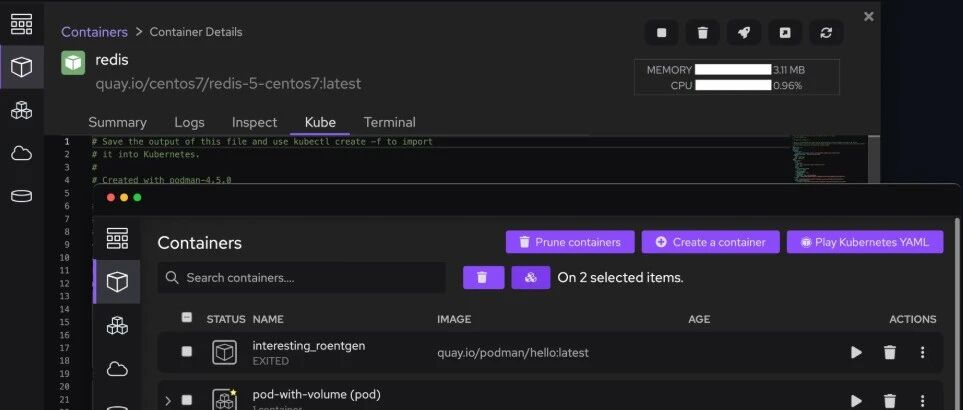The width and height of the screenshot is (963, 410).
Task: Open Dashboard icon in back window sidebar
Action: pyautogui.click(x=21, y=24)
